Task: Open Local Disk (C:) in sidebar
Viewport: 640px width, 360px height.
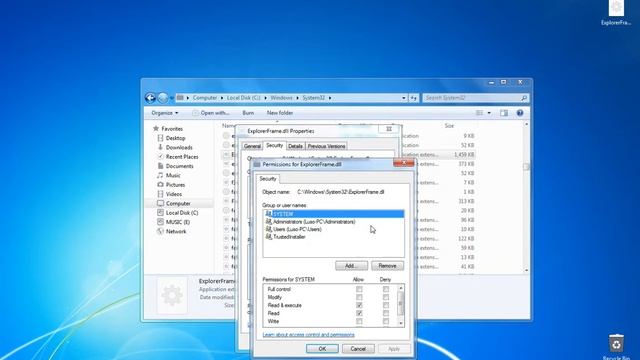Action: coord(182,213)
